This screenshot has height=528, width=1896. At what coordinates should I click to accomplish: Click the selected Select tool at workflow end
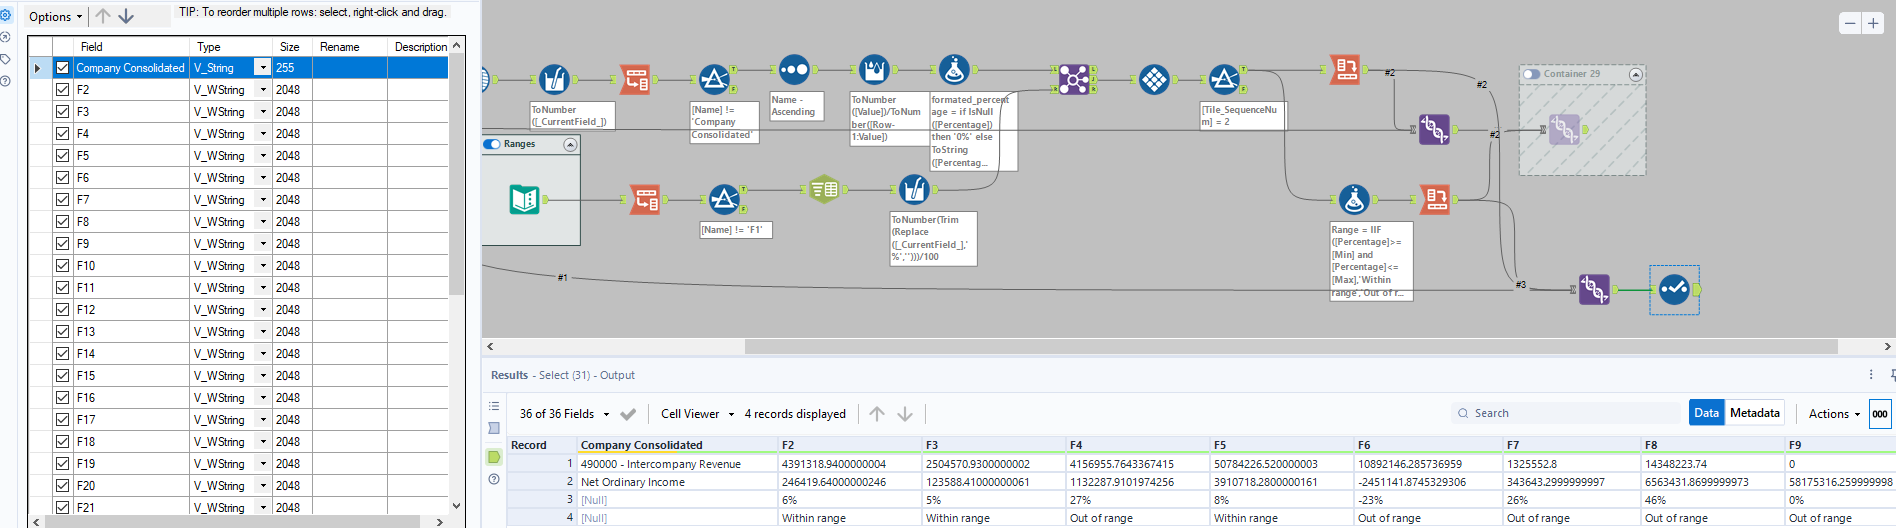coord(1674,290)
